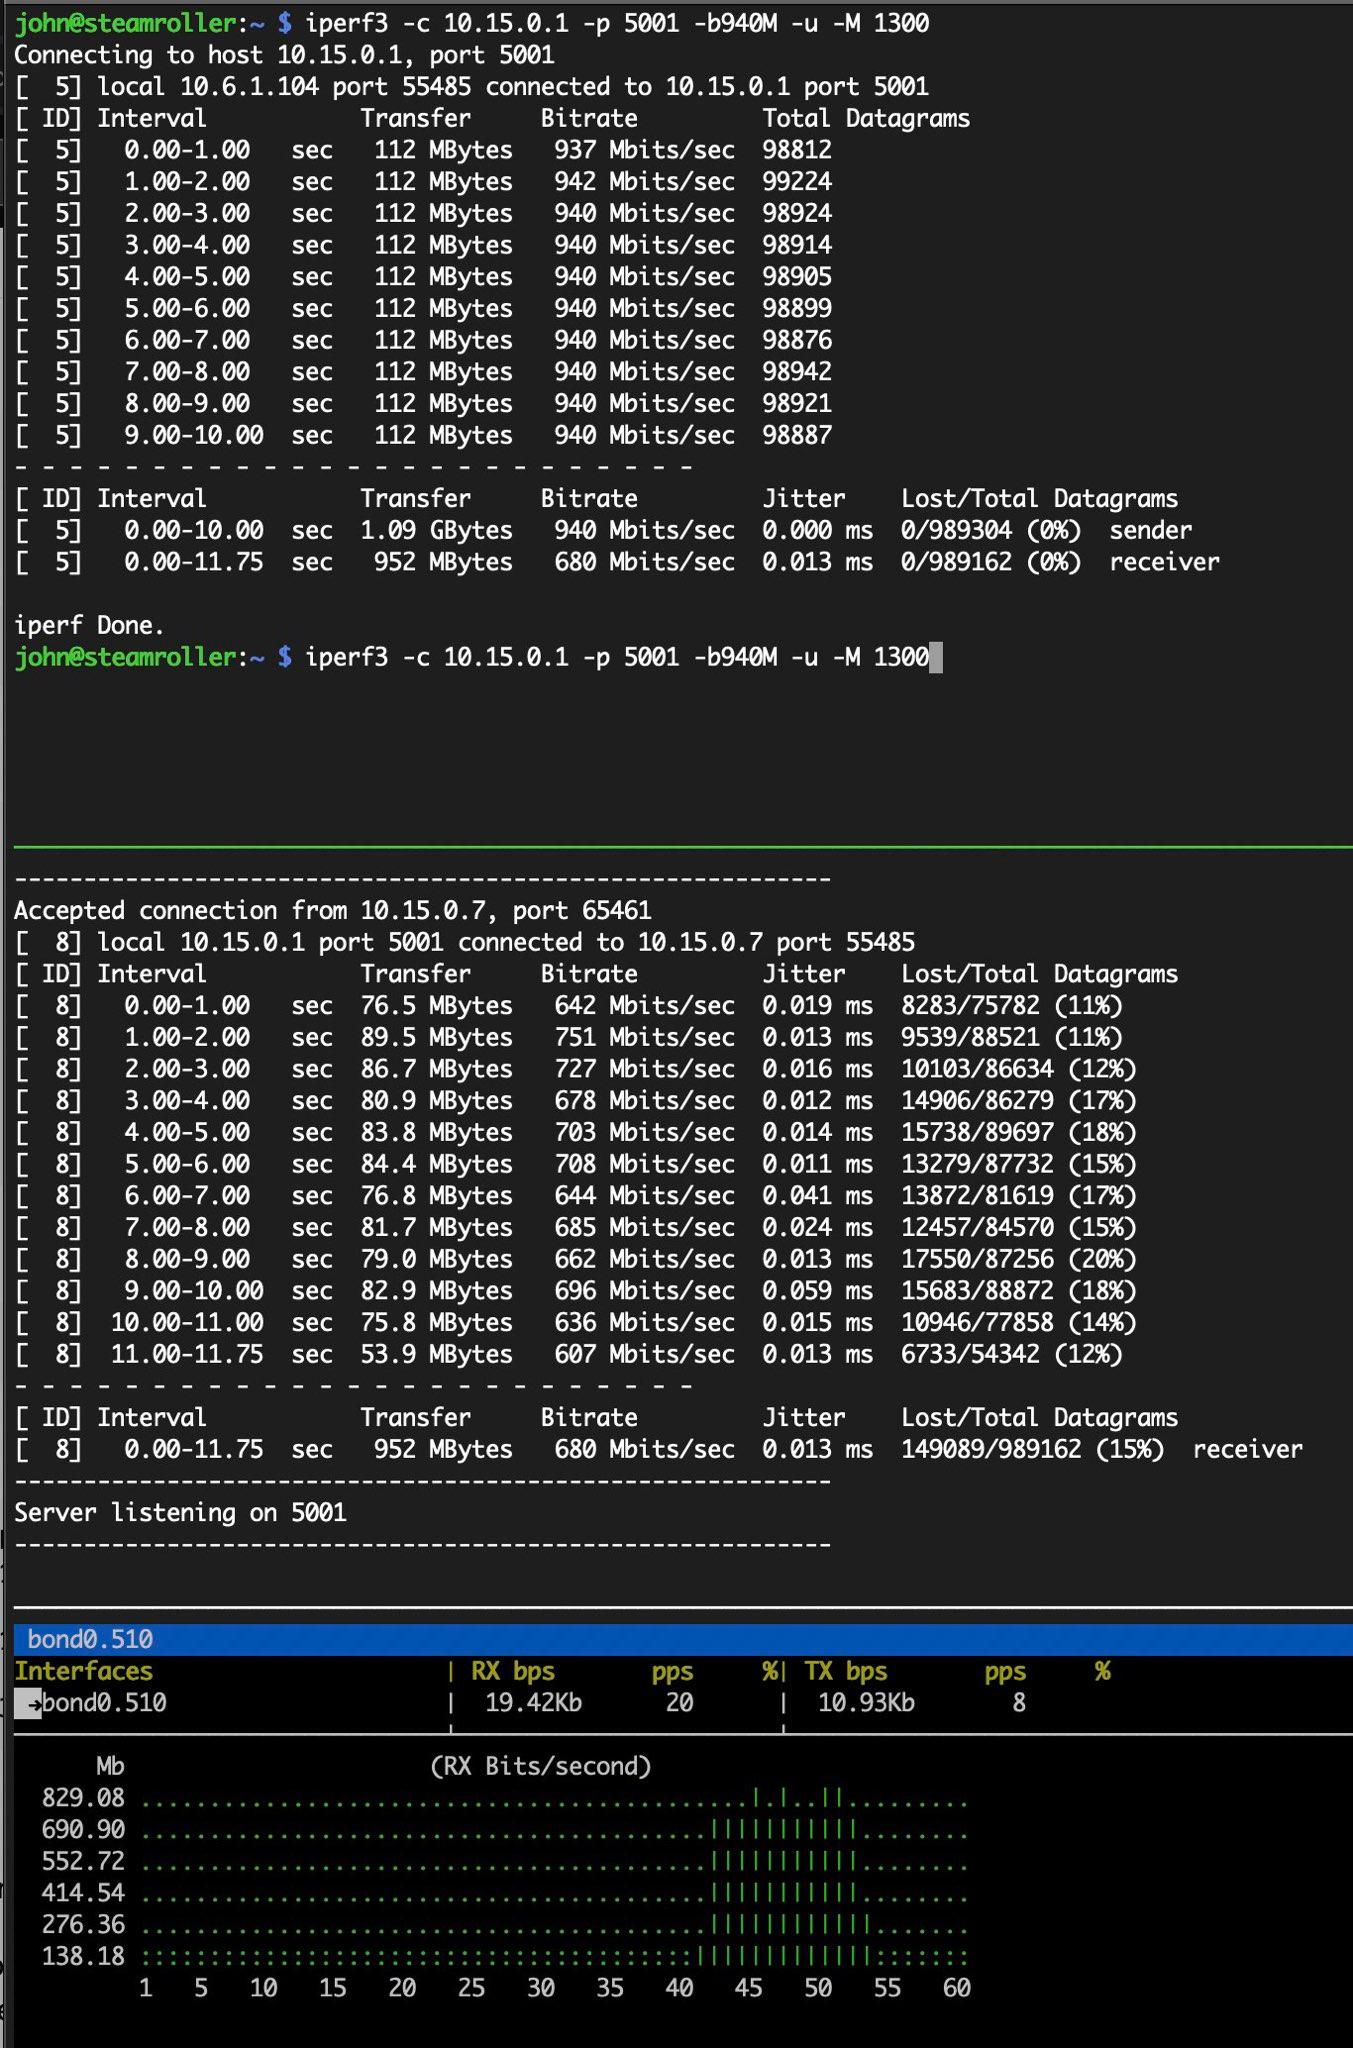Click the 60 mark on graph x-axis

(956, 1988)
